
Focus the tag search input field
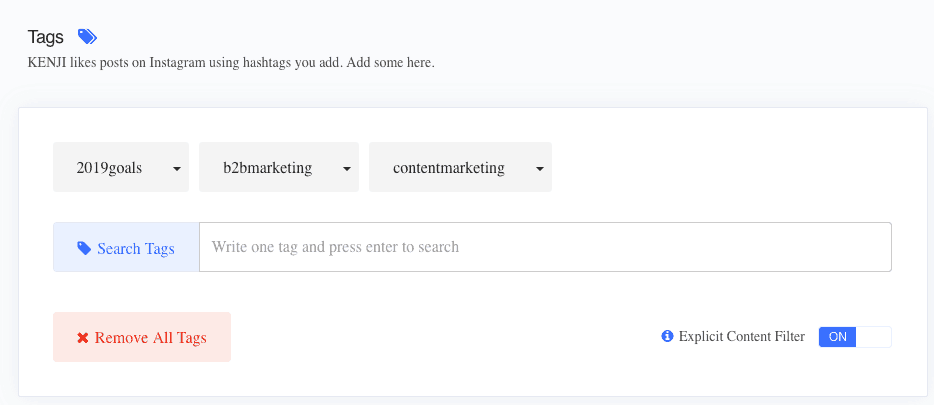545,247
